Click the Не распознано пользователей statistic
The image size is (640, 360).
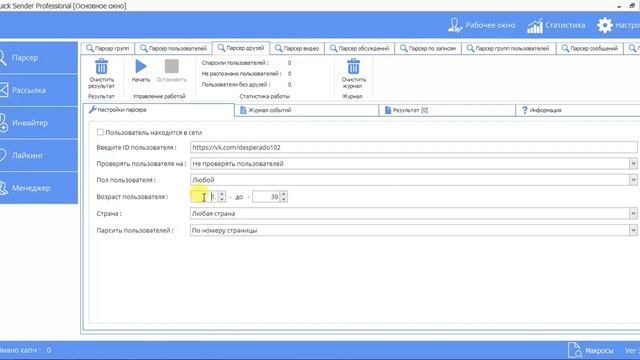tap(246, 73)
